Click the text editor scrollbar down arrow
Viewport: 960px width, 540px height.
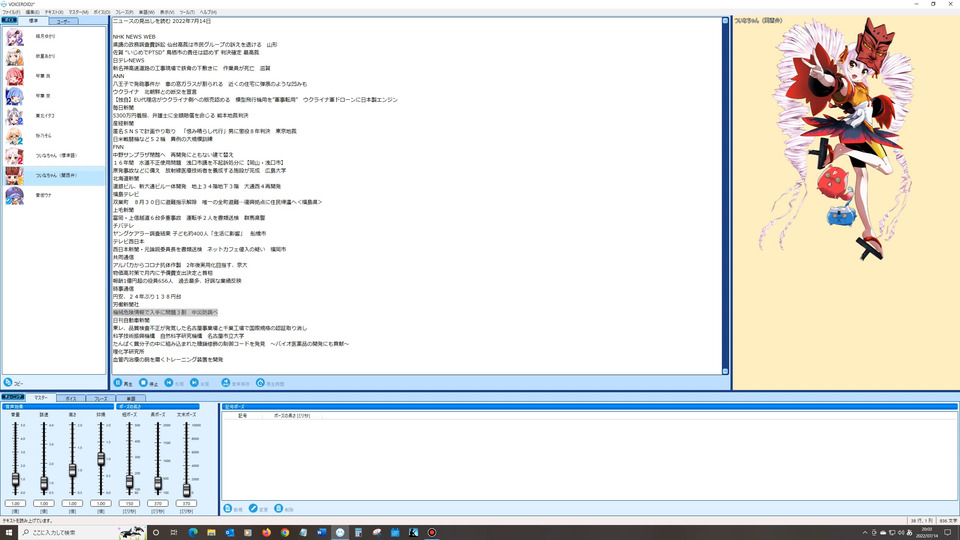coord(726,371)
